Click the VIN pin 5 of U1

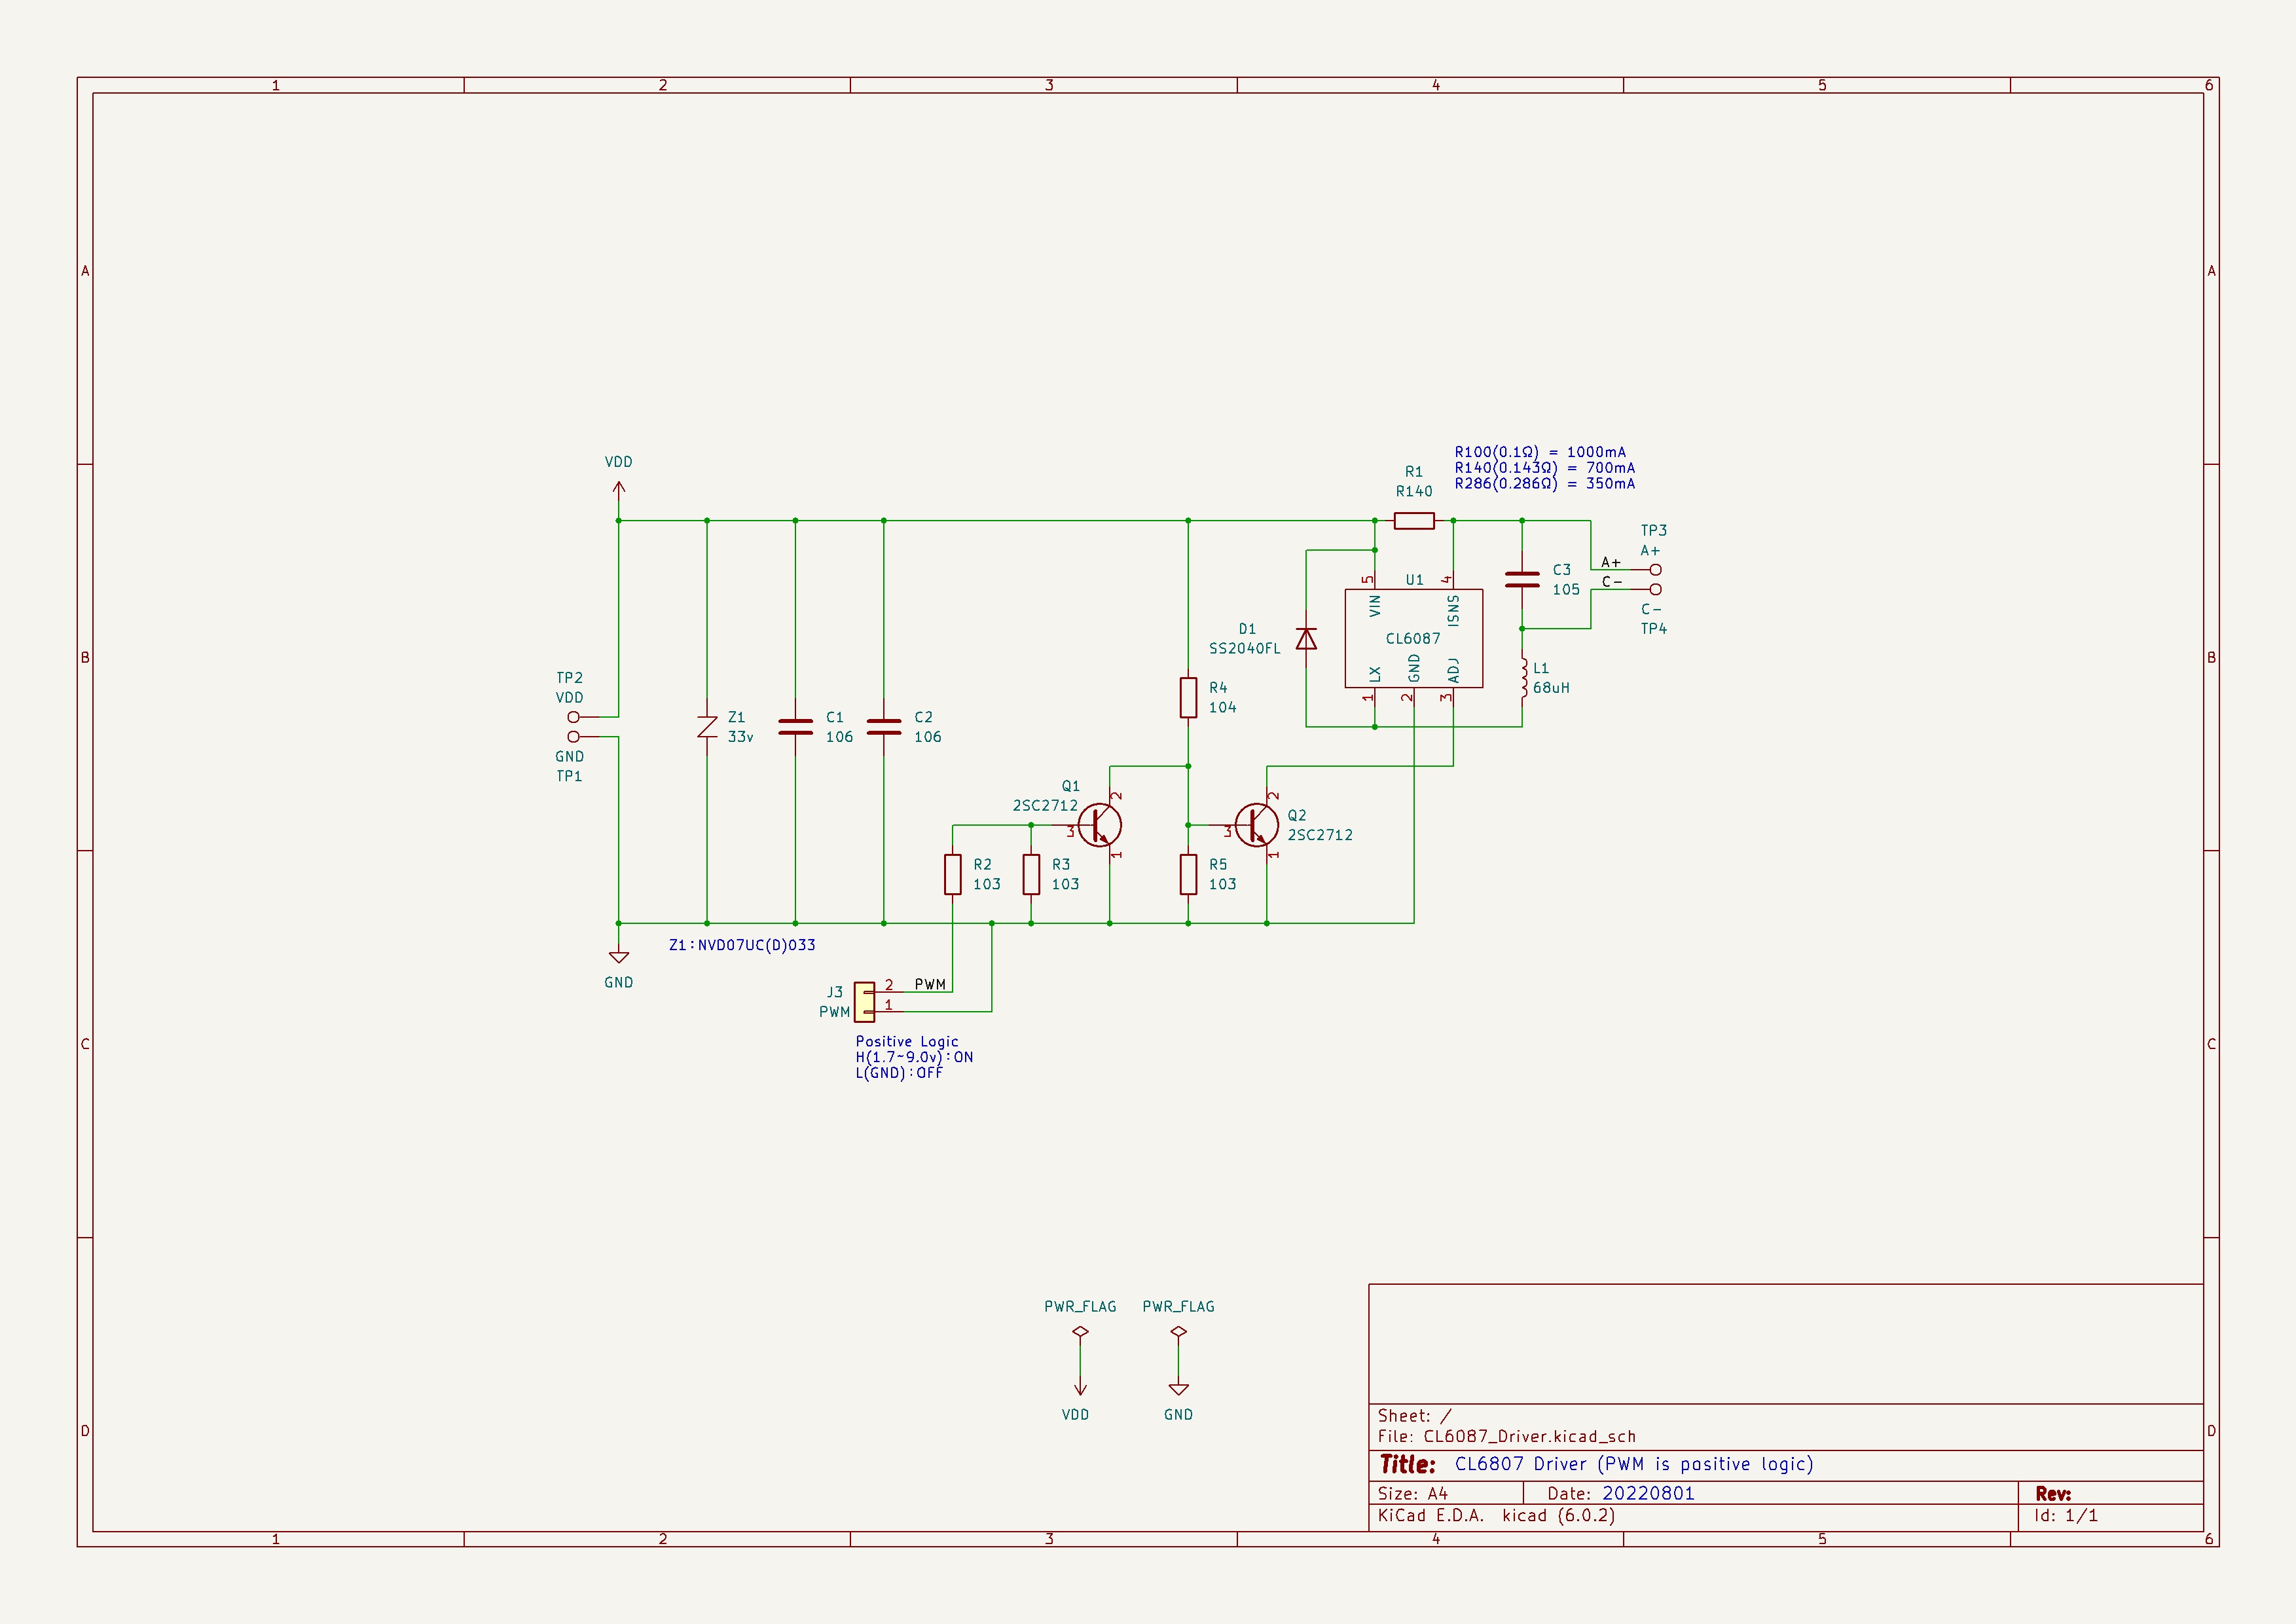(x=1374, y=580)
